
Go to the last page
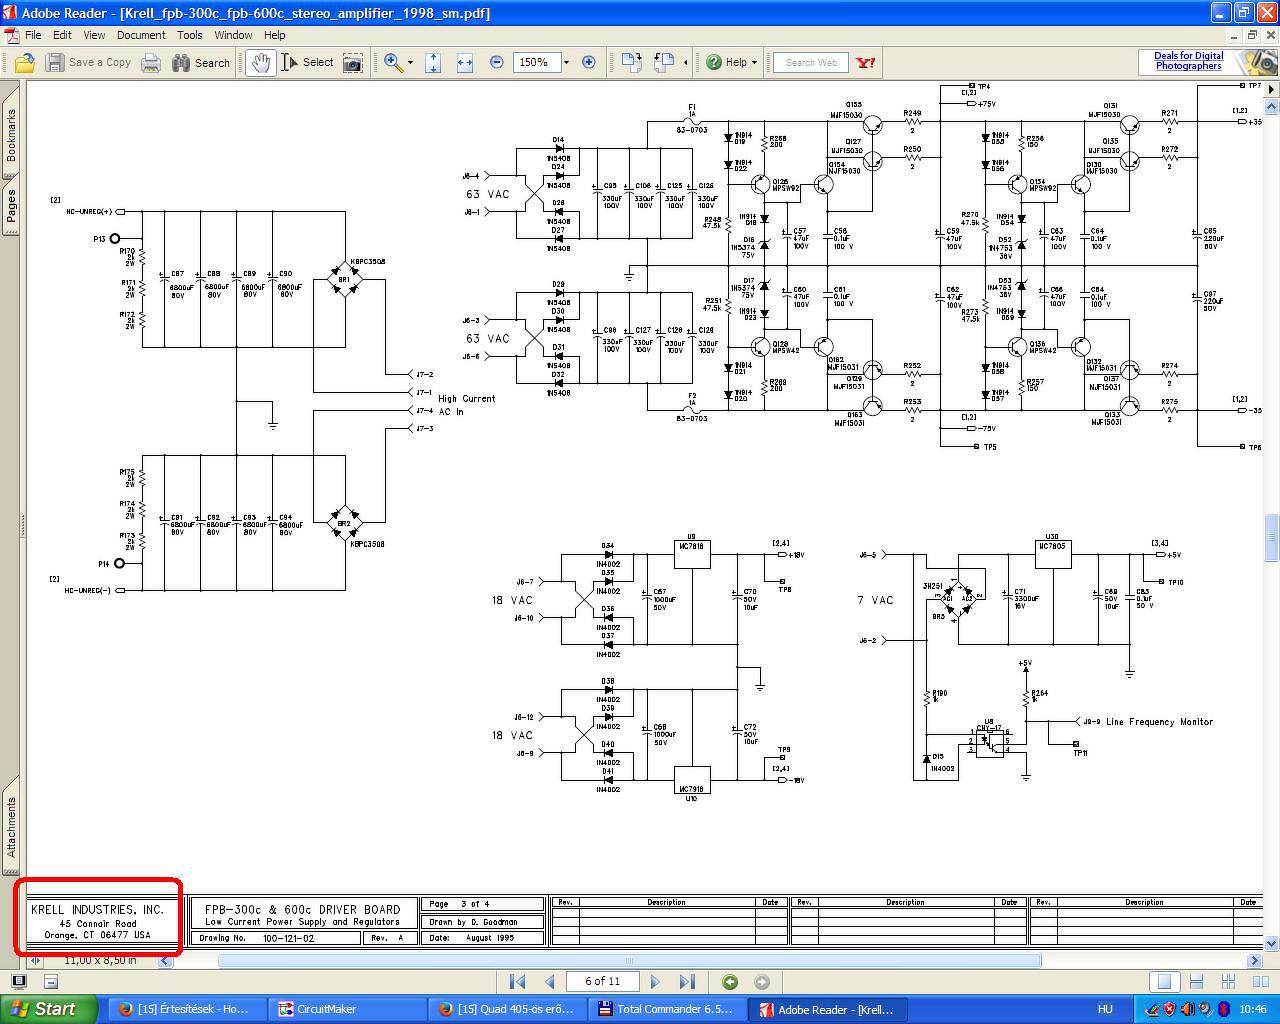687,982
